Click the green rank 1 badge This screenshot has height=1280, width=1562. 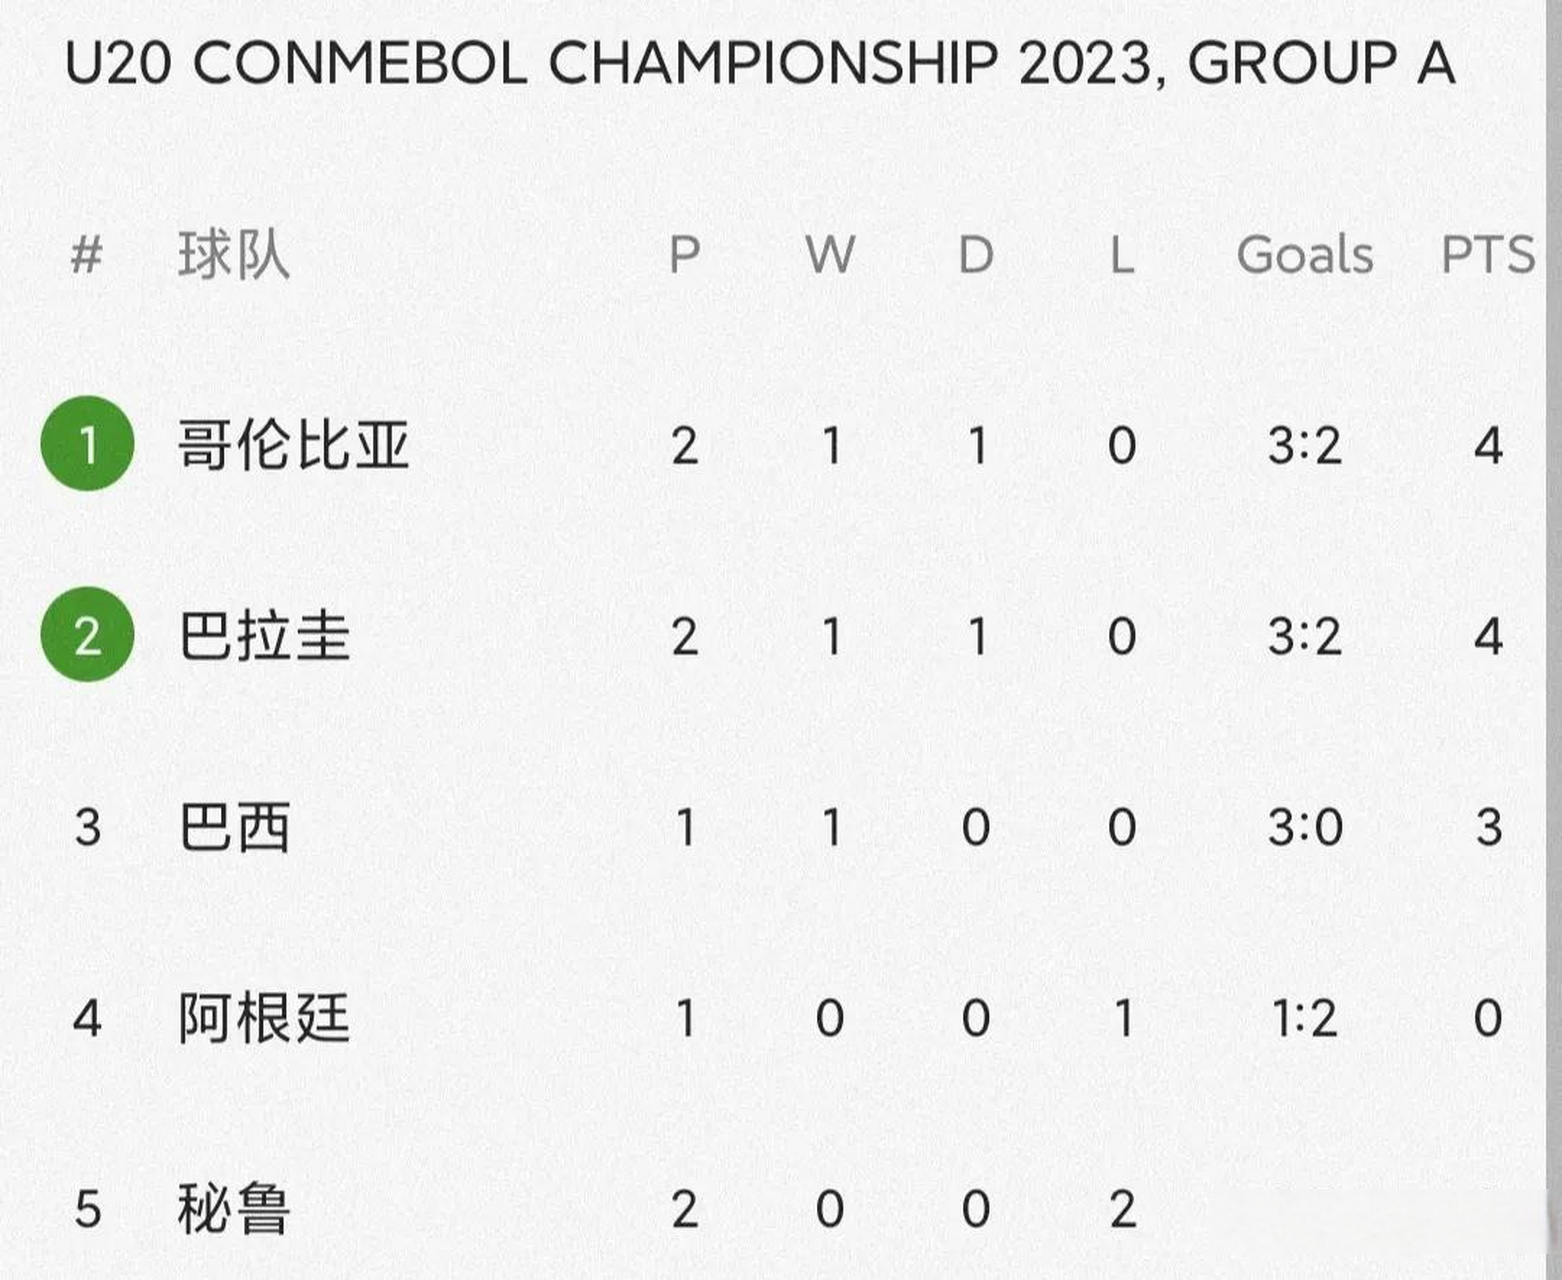pyautogui.click(x=87, y=444)
